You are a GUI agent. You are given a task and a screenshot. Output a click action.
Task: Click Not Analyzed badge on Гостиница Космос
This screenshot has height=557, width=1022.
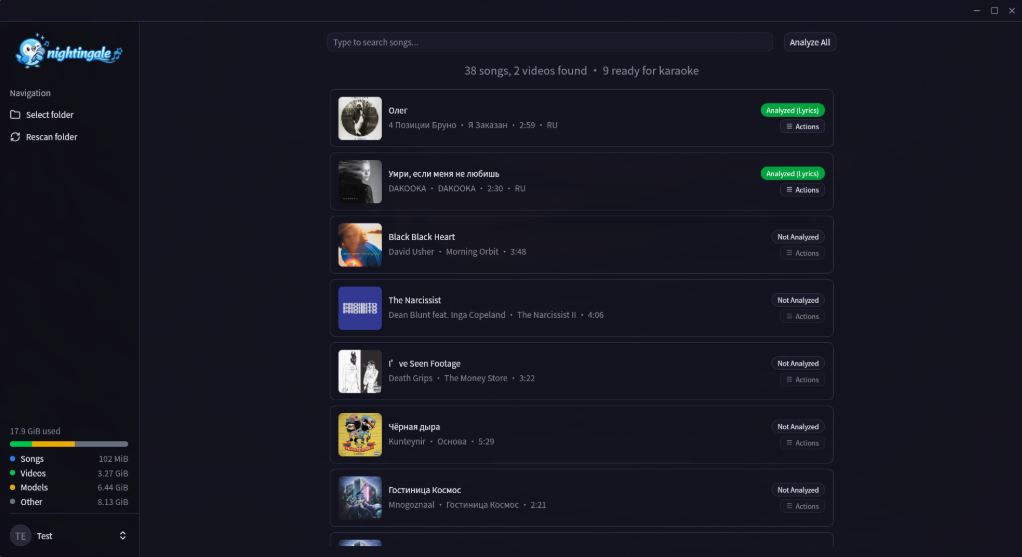pyautogui.click(x=798, y=489)
